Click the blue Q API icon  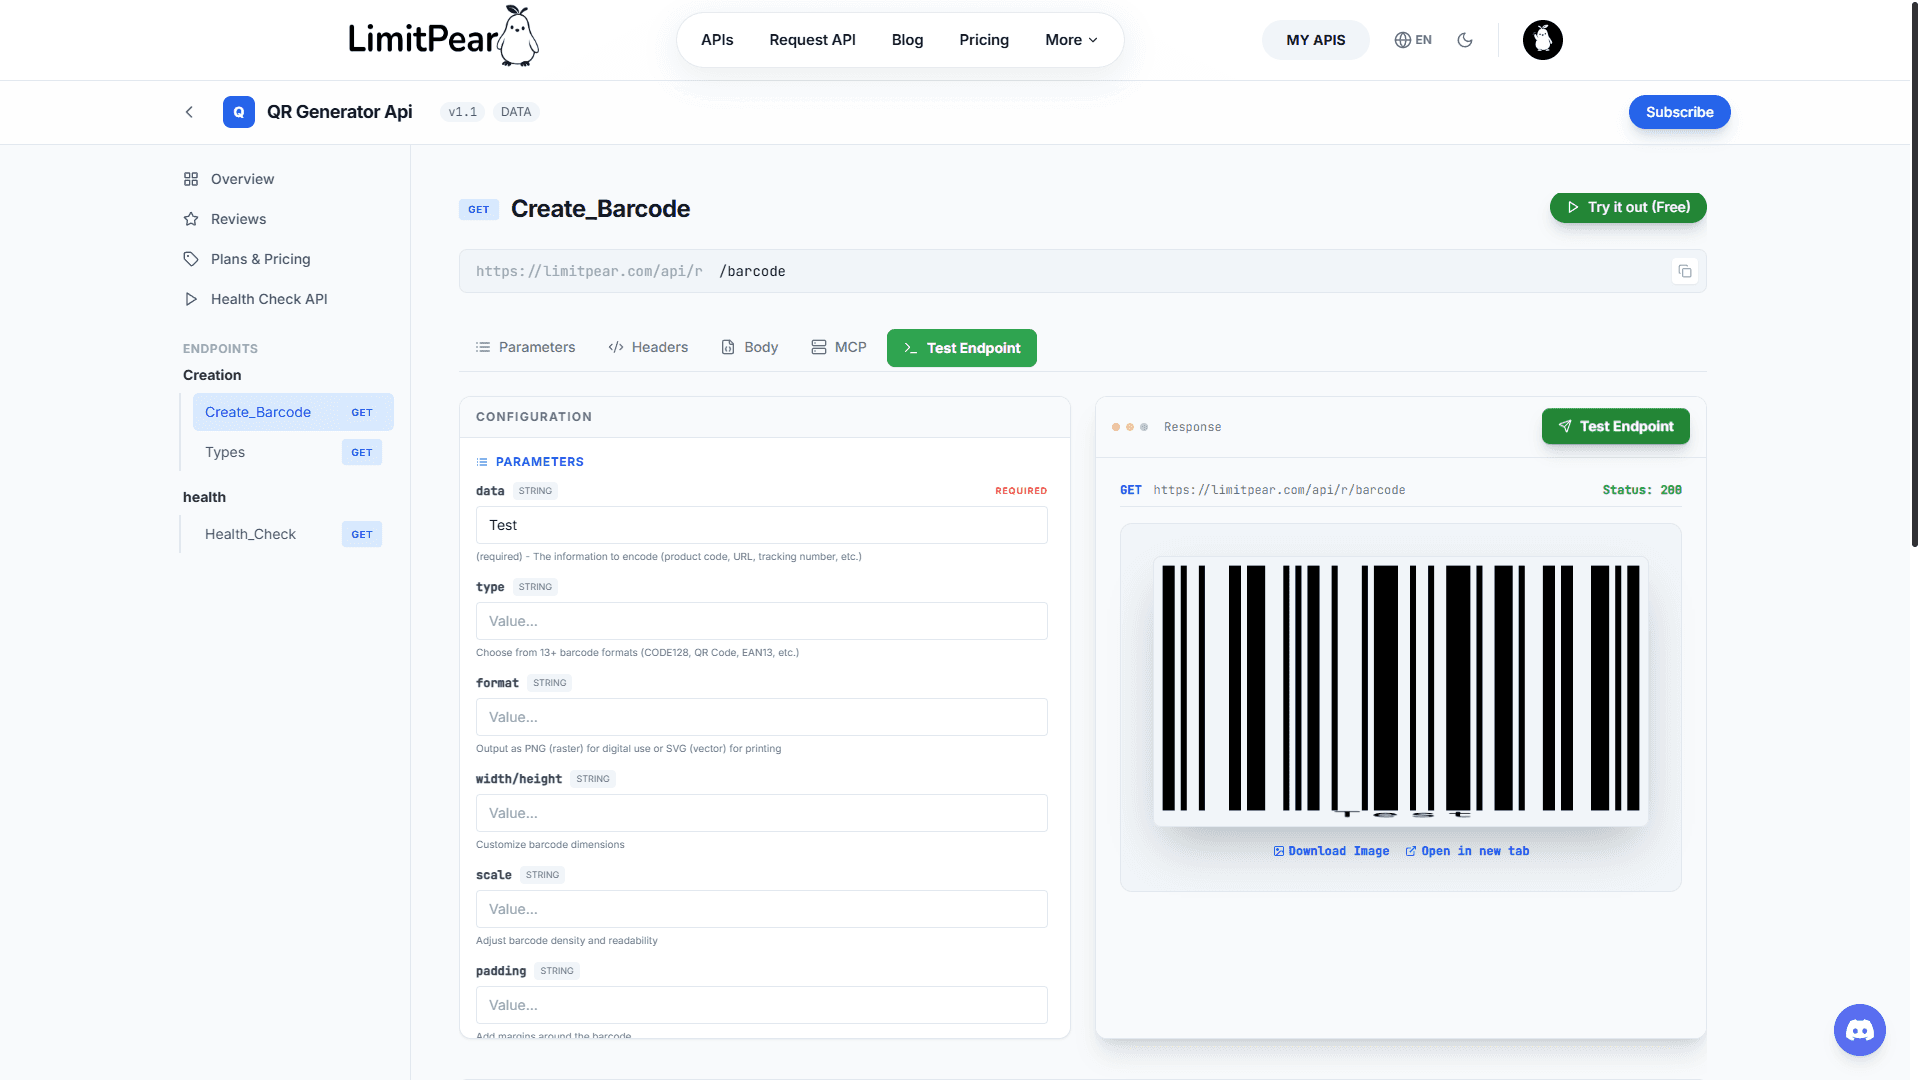(x=238, y=112)
